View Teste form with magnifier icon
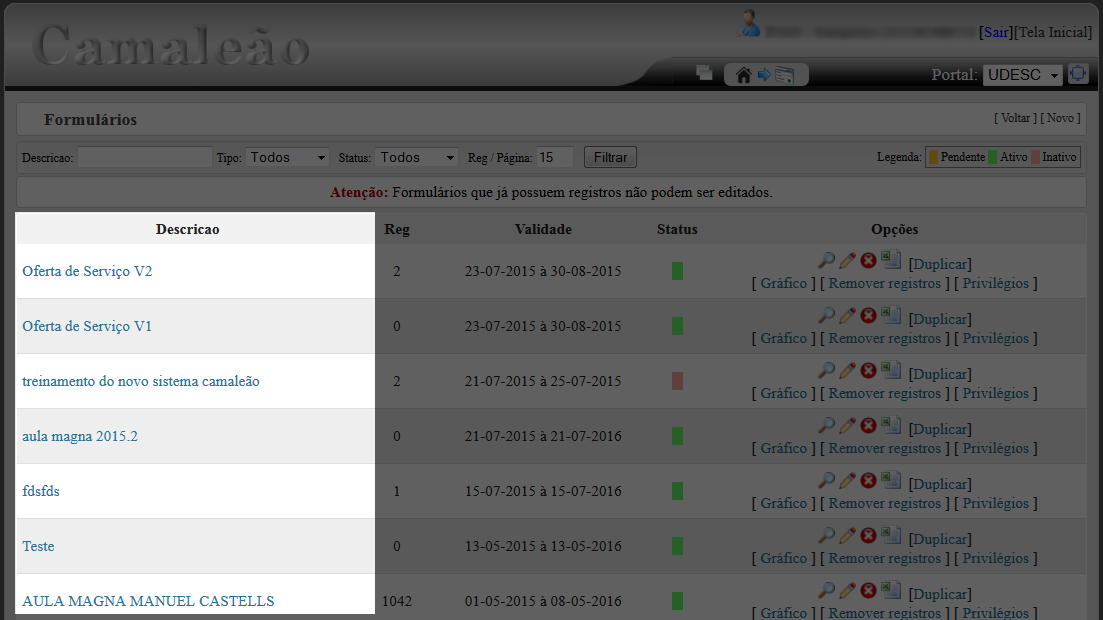 click(x=827, y=535)
